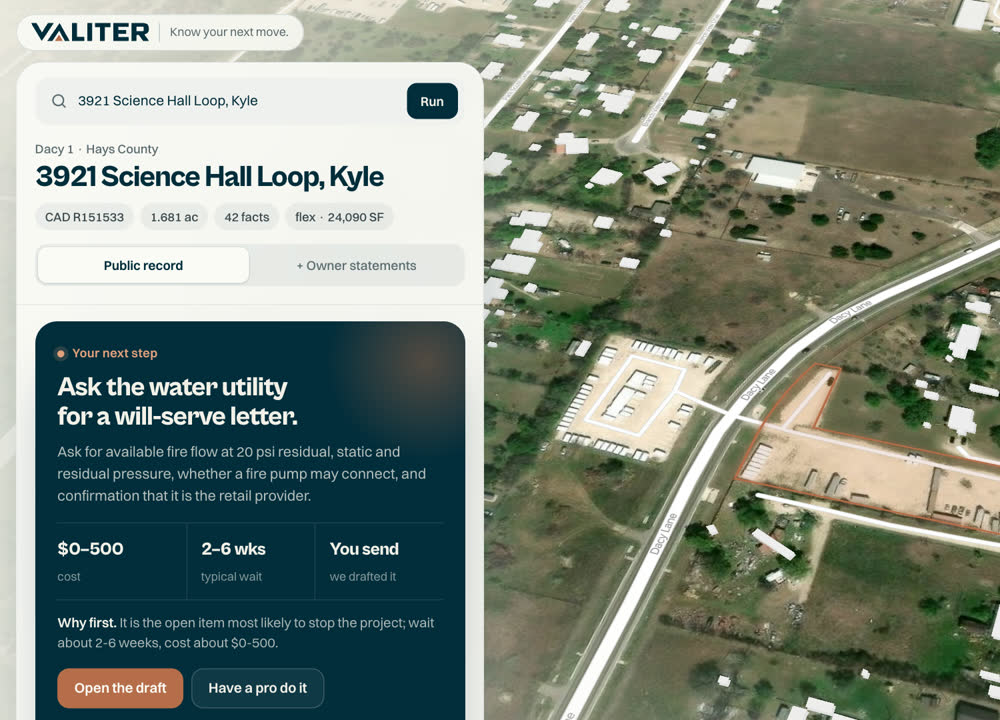Click the $0–500 cost value
The height and width of the screenshot is (720, 1000).
pos(91,548)
